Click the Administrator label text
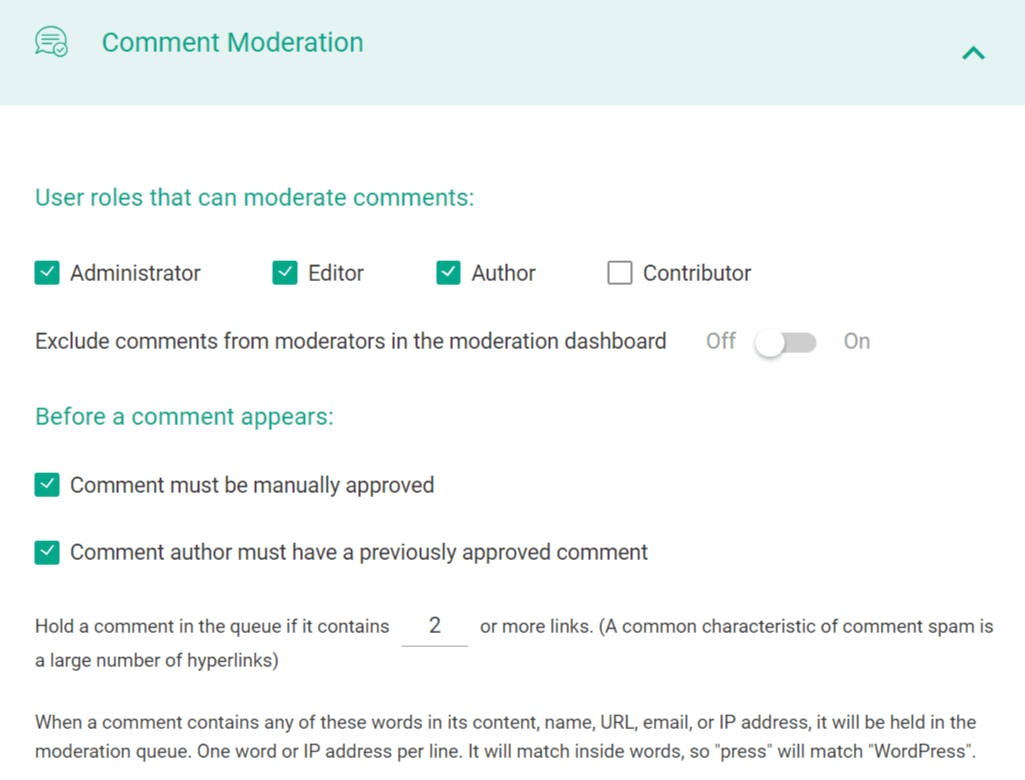 click(x=135, y=273)
